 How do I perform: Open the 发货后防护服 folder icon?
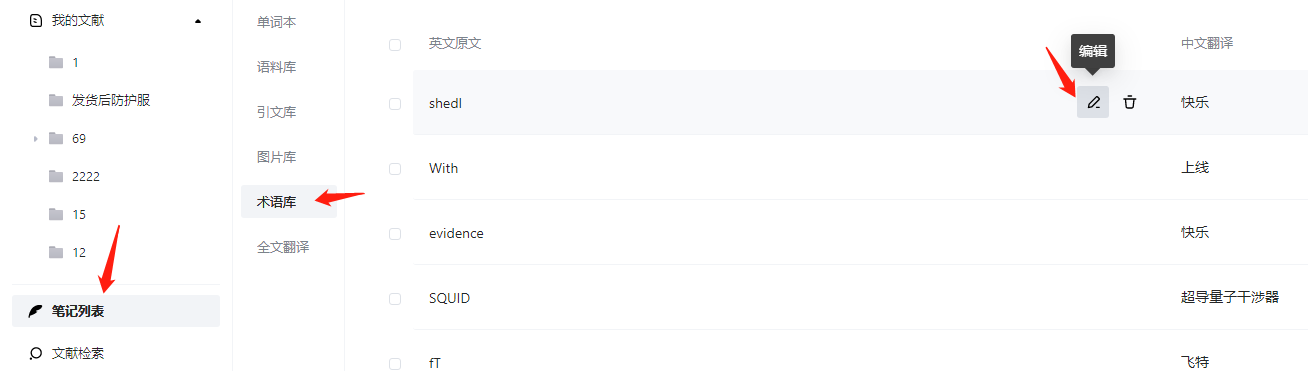(x=56, y=100)
